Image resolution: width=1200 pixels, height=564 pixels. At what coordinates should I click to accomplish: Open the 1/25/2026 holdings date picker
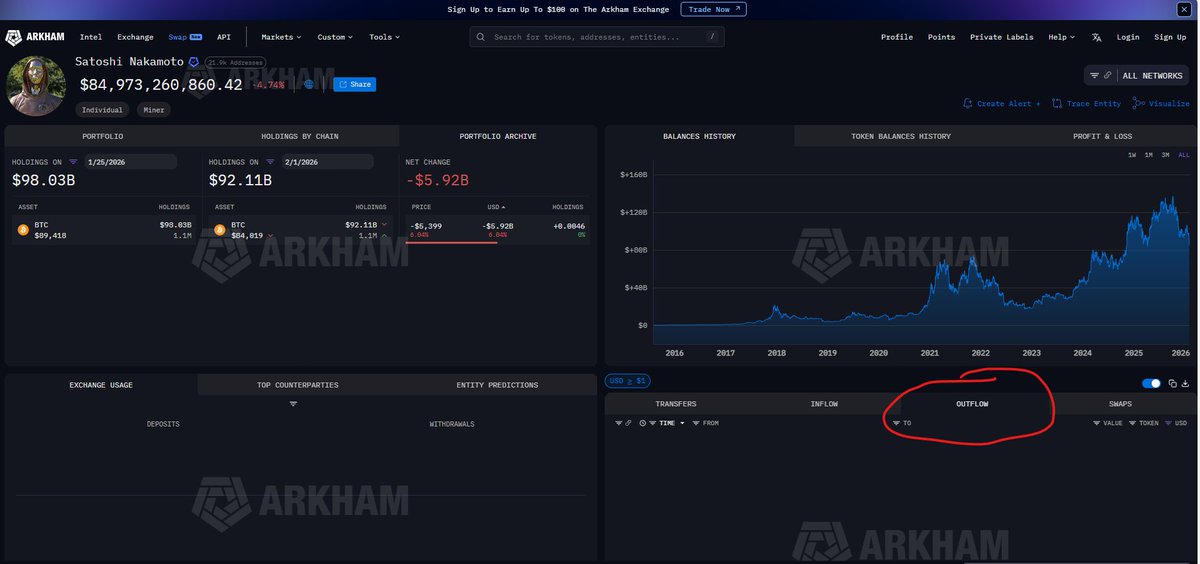point(130,162)
